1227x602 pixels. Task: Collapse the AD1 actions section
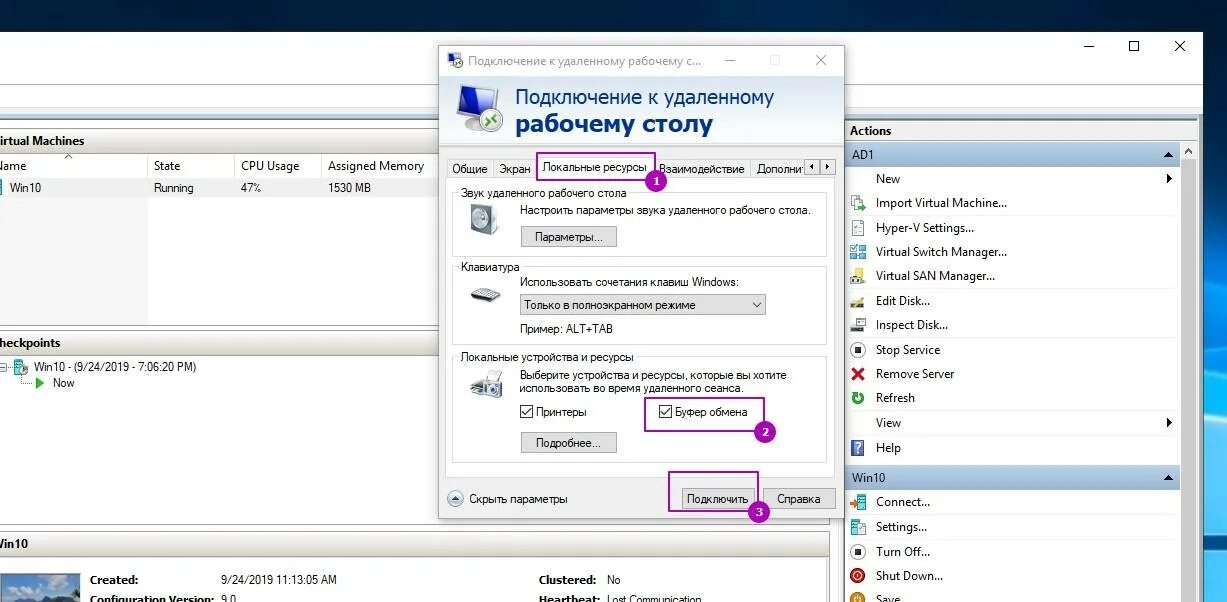1168,154
